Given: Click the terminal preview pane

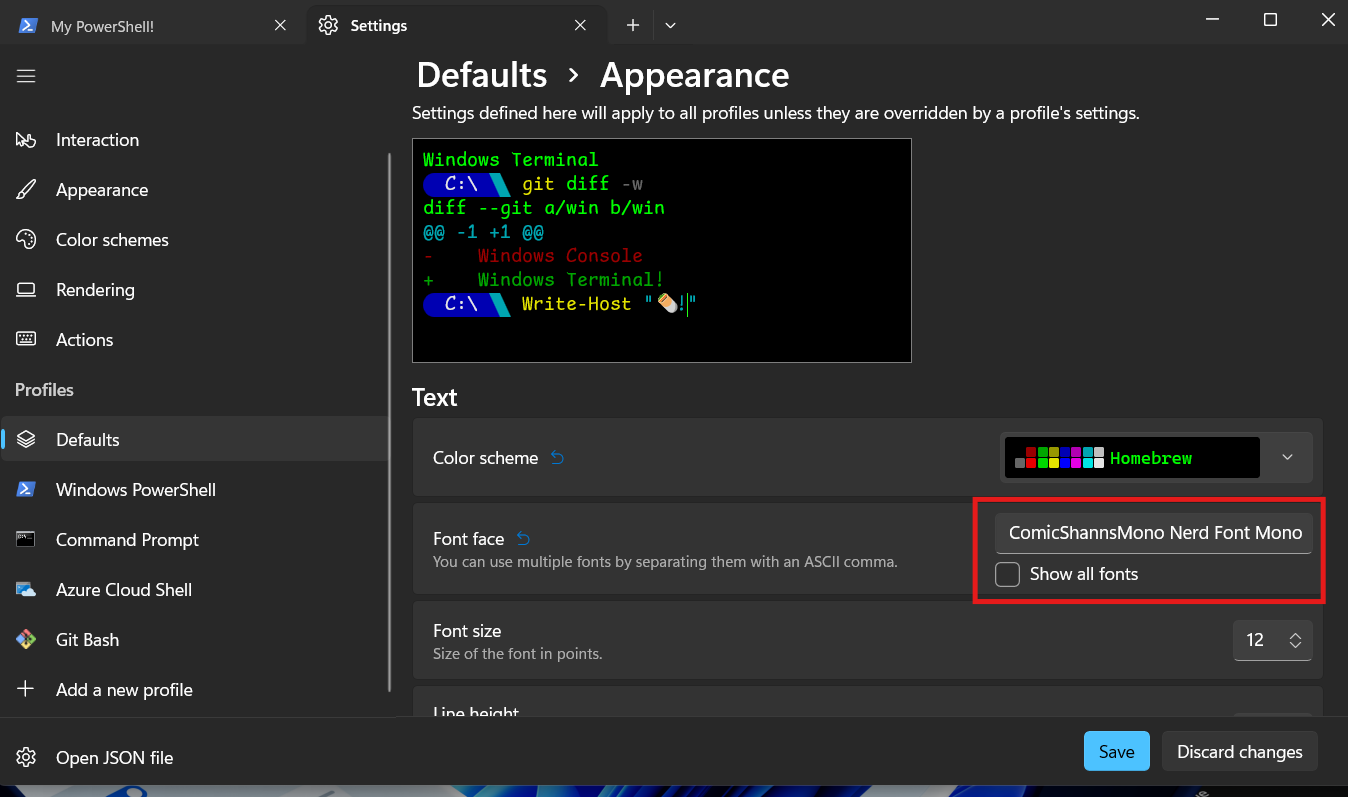Looking at the screenshot, I should [x=662, y=250].
